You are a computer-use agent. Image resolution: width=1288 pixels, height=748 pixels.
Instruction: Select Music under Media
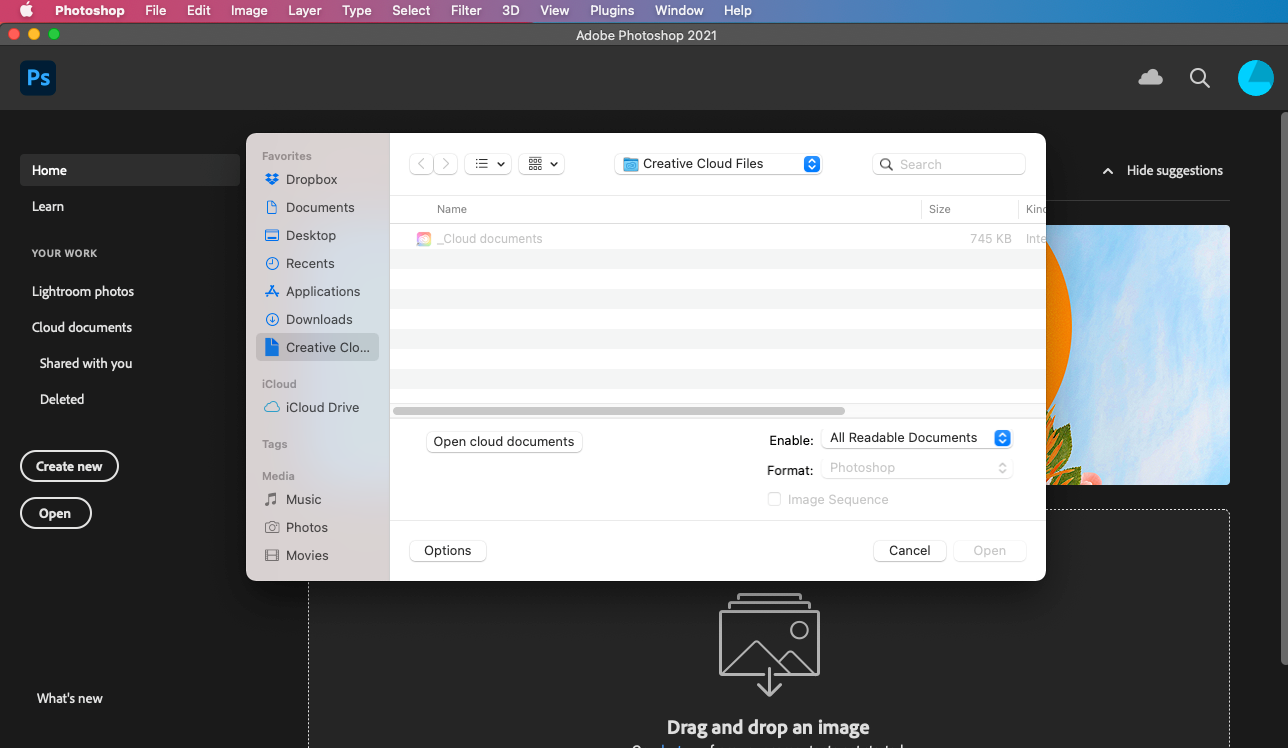click(317, 500)
